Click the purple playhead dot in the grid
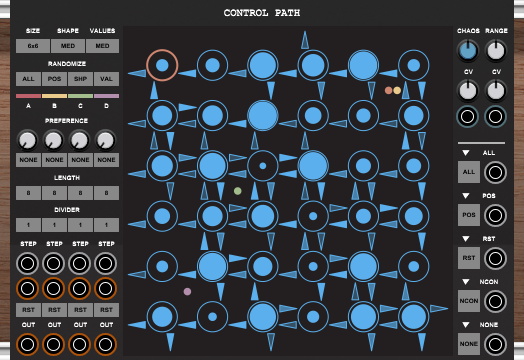Image resolution: width=524 pixels, height=360 pixels. click(x=187, y=291)
